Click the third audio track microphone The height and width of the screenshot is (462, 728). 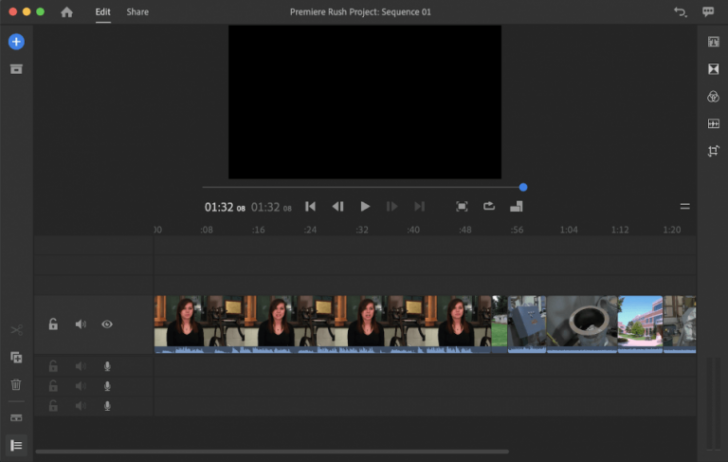107,406
